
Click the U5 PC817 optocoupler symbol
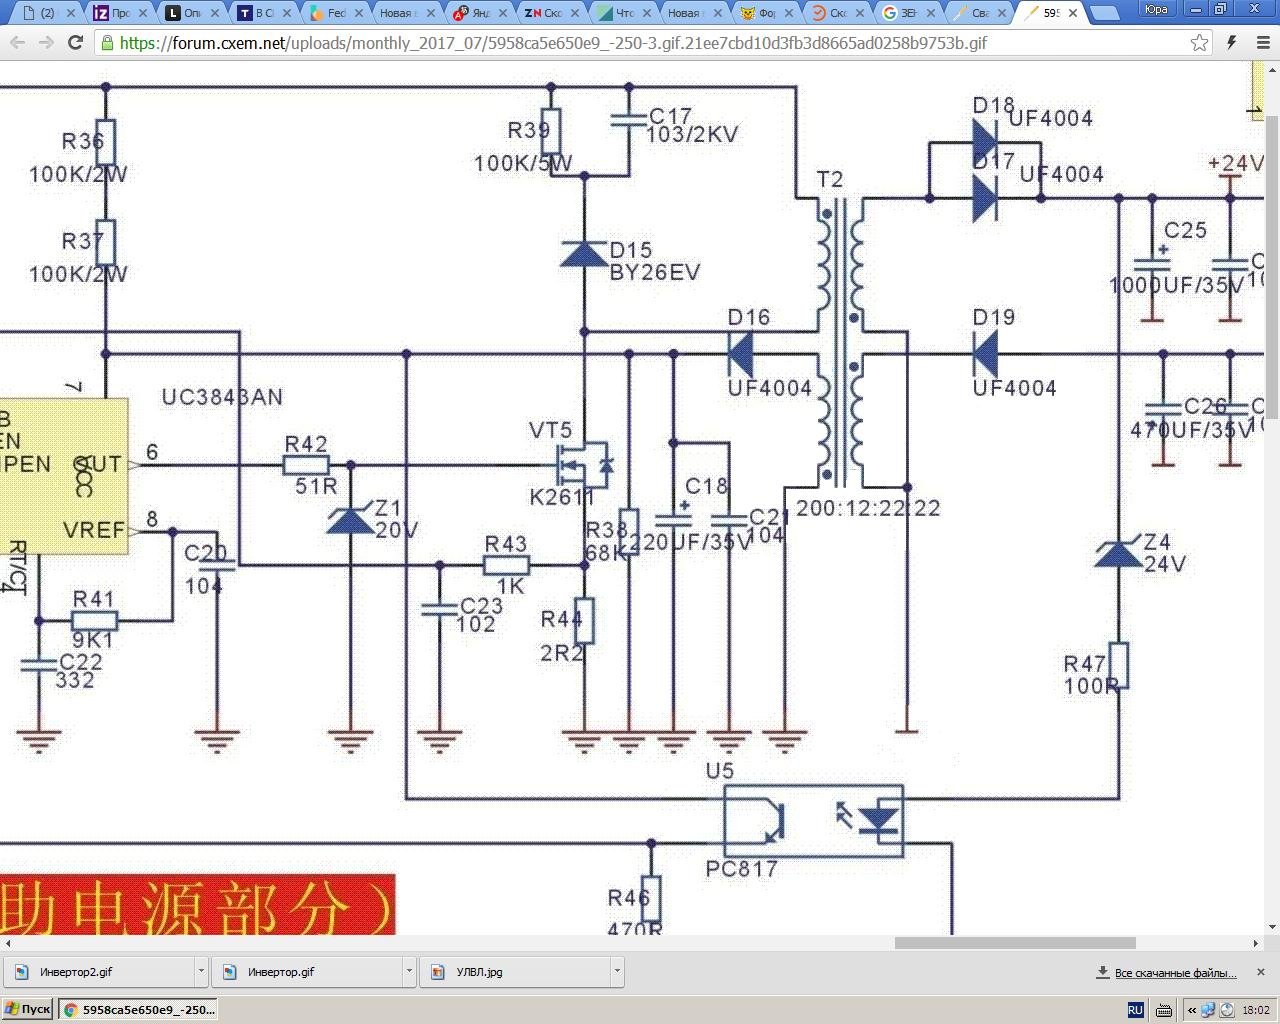814,821
